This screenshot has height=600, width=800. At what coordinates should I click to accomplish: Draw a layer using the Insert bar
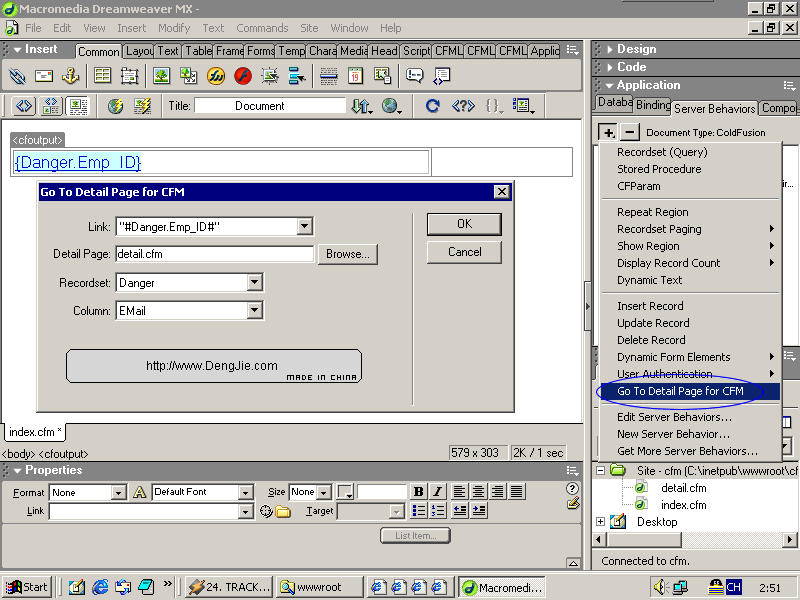(x=129, y=76)
